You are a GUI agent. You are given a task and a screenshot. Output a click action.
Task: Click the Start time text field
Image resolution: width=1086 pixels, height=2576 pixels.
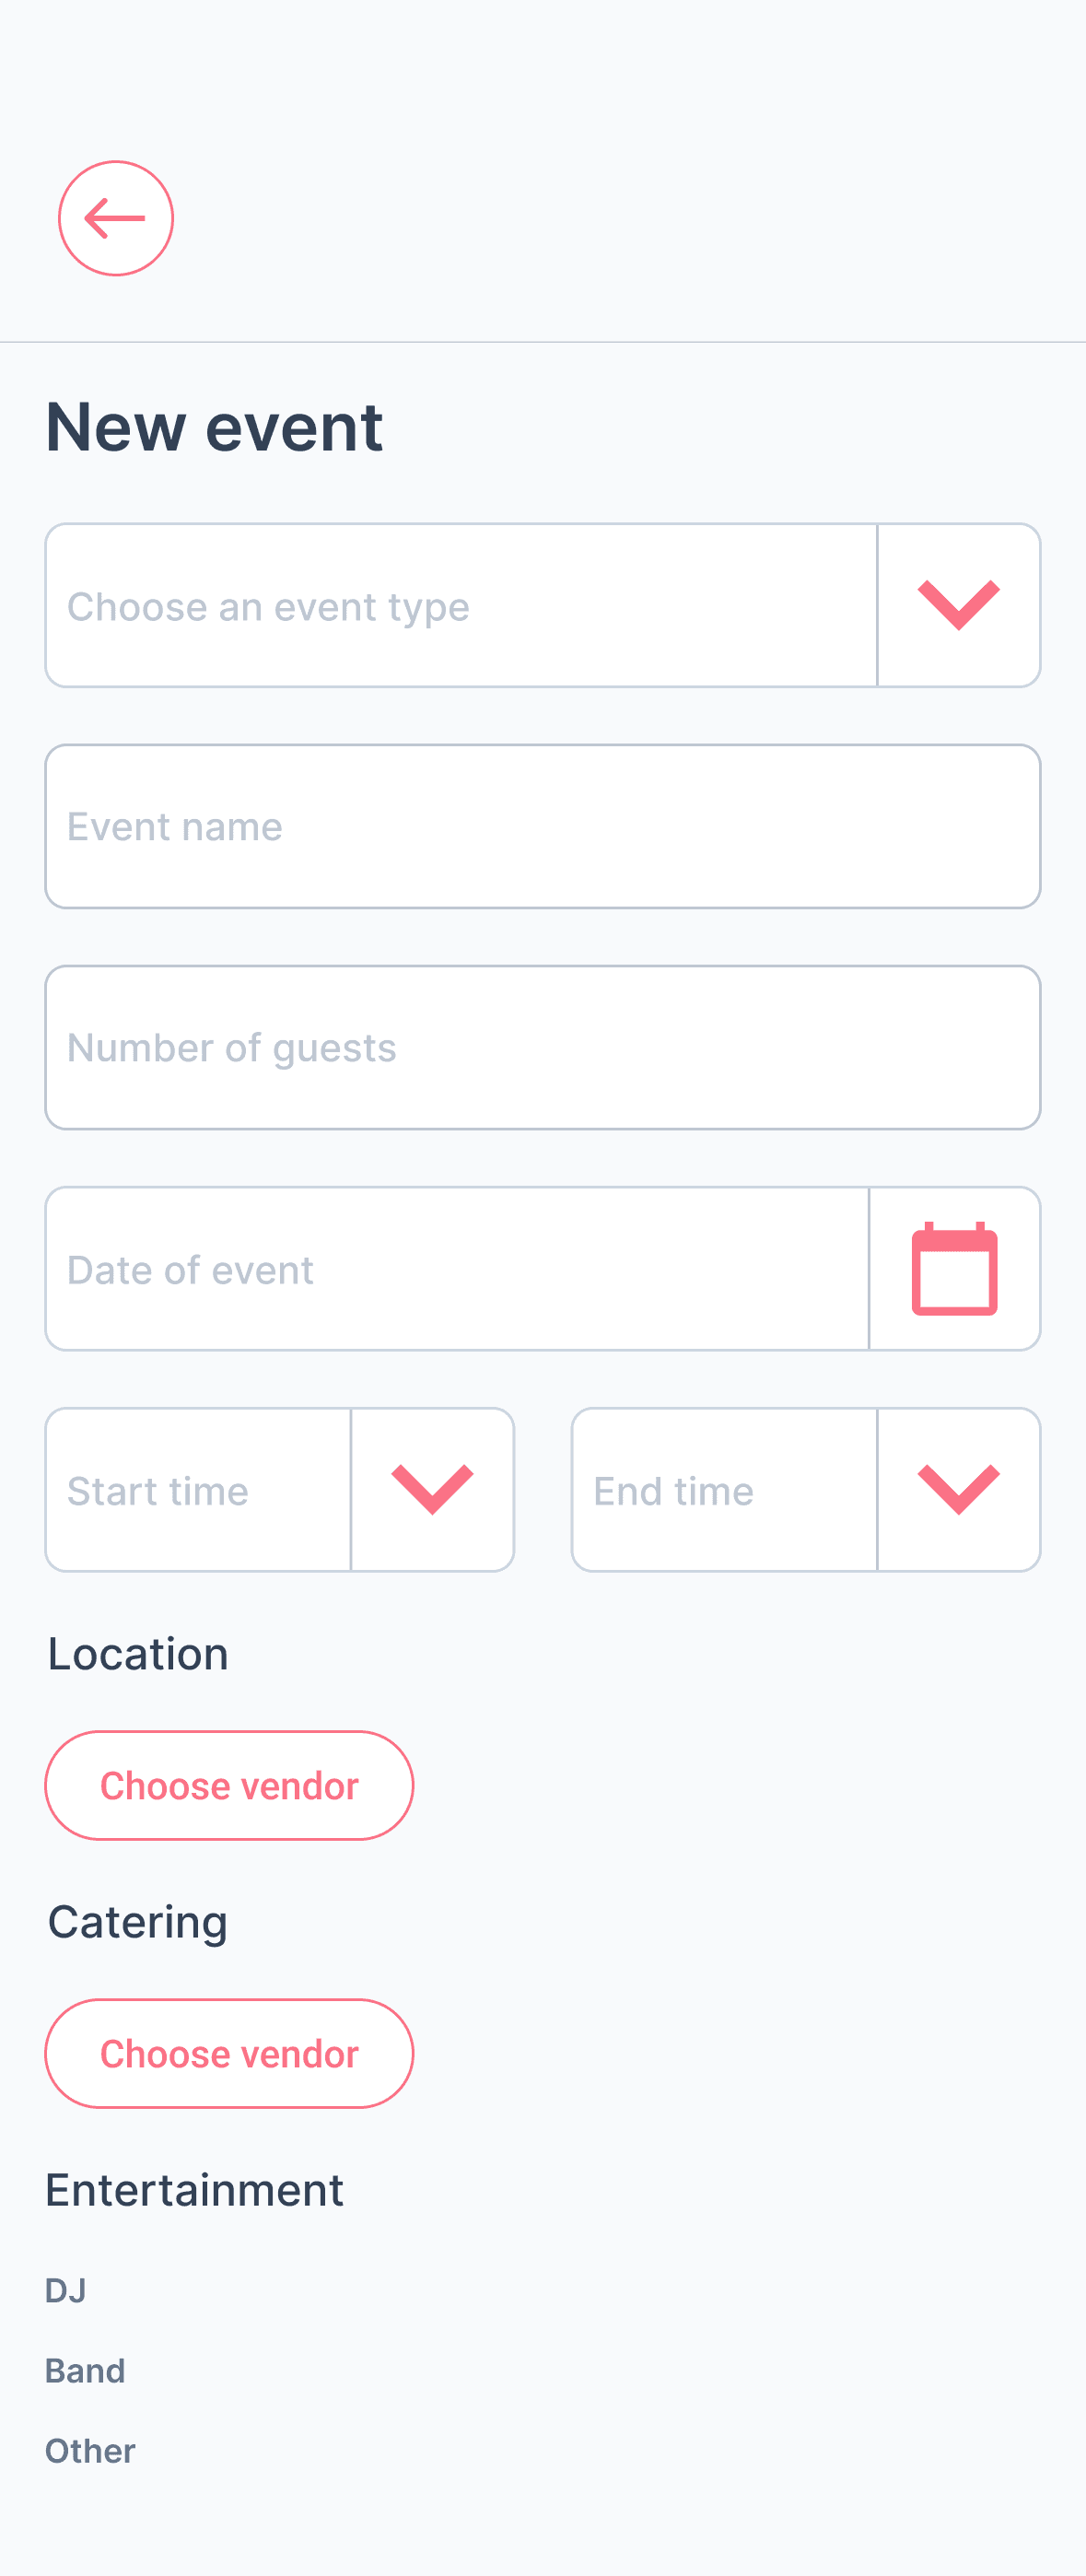pyautogui.click(x=198, y=1490)
